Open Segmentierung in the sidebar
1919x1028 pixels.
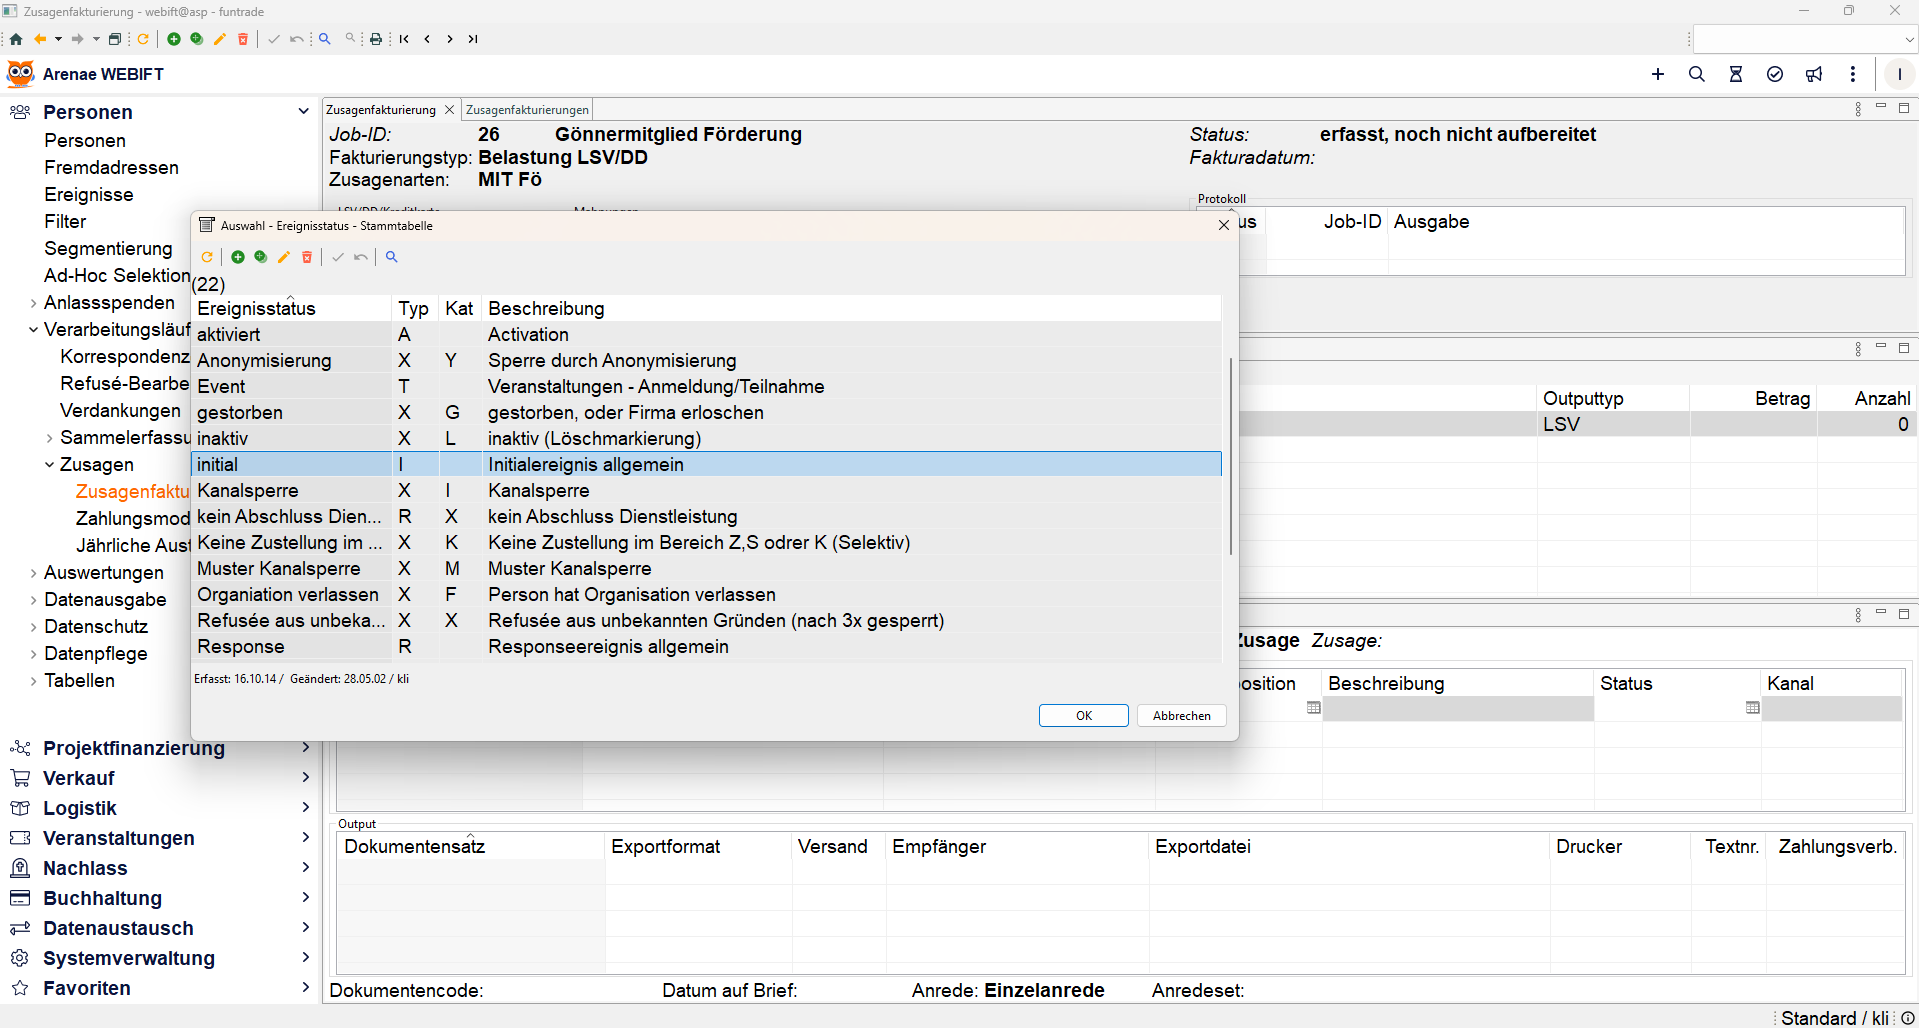108,248
